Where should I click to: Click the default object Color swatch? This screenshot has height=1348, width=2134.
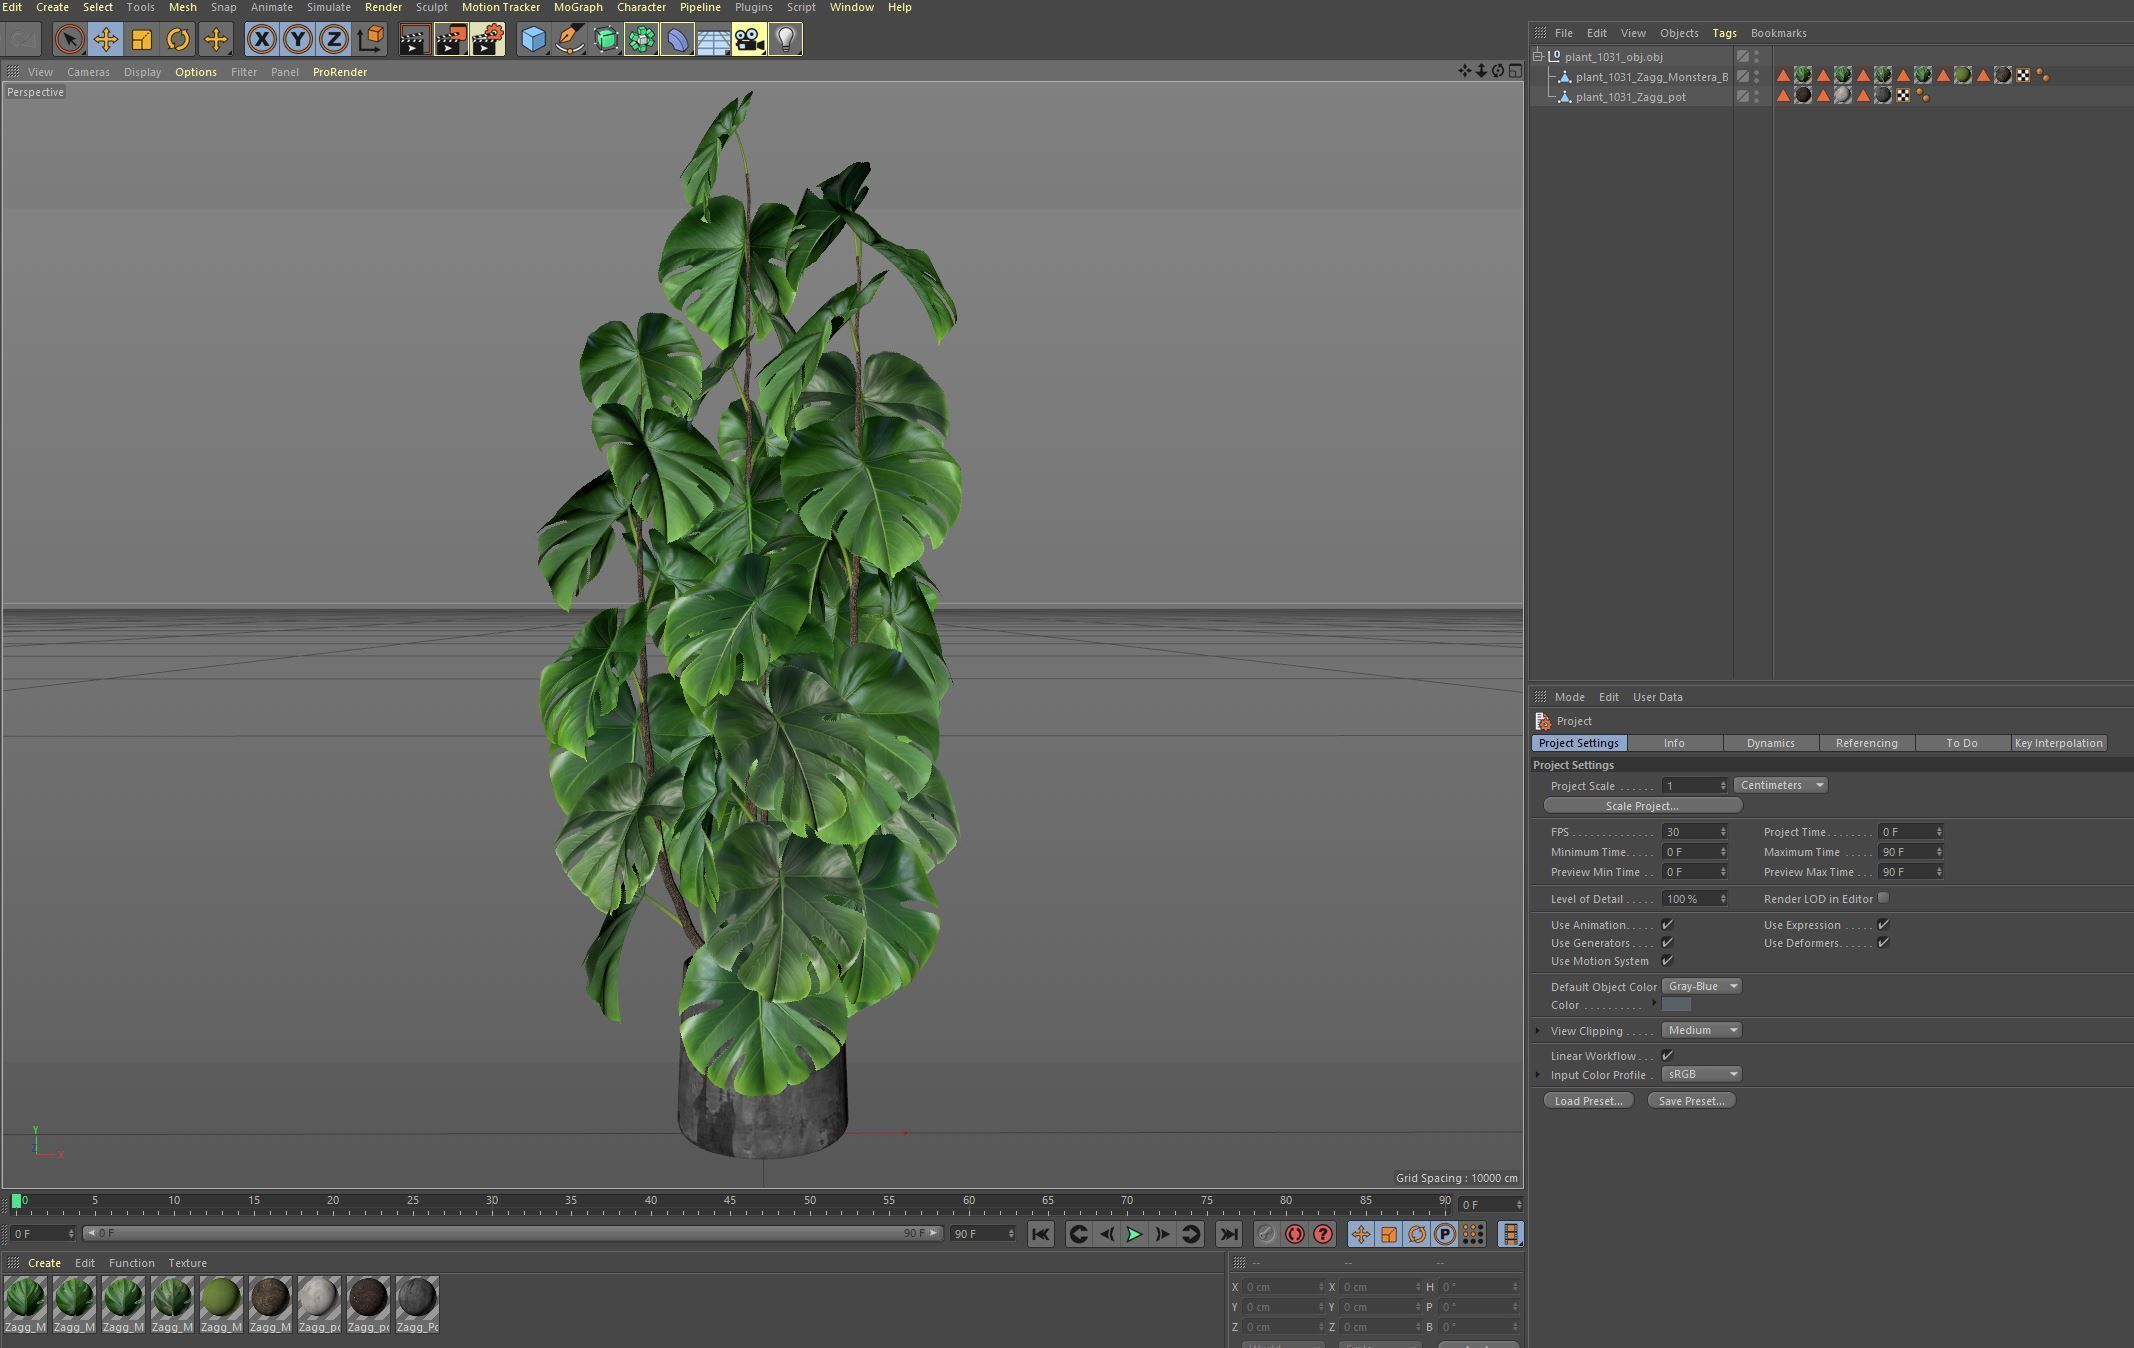click(1676, 1004)
